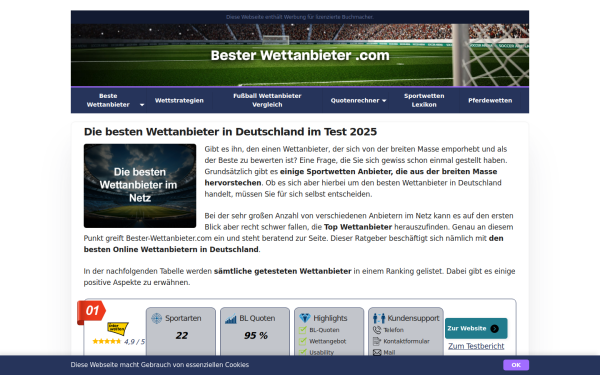Click the essenziellen Cookies notice text
Screen dimensions: 600x375
[x=160, y=365]
